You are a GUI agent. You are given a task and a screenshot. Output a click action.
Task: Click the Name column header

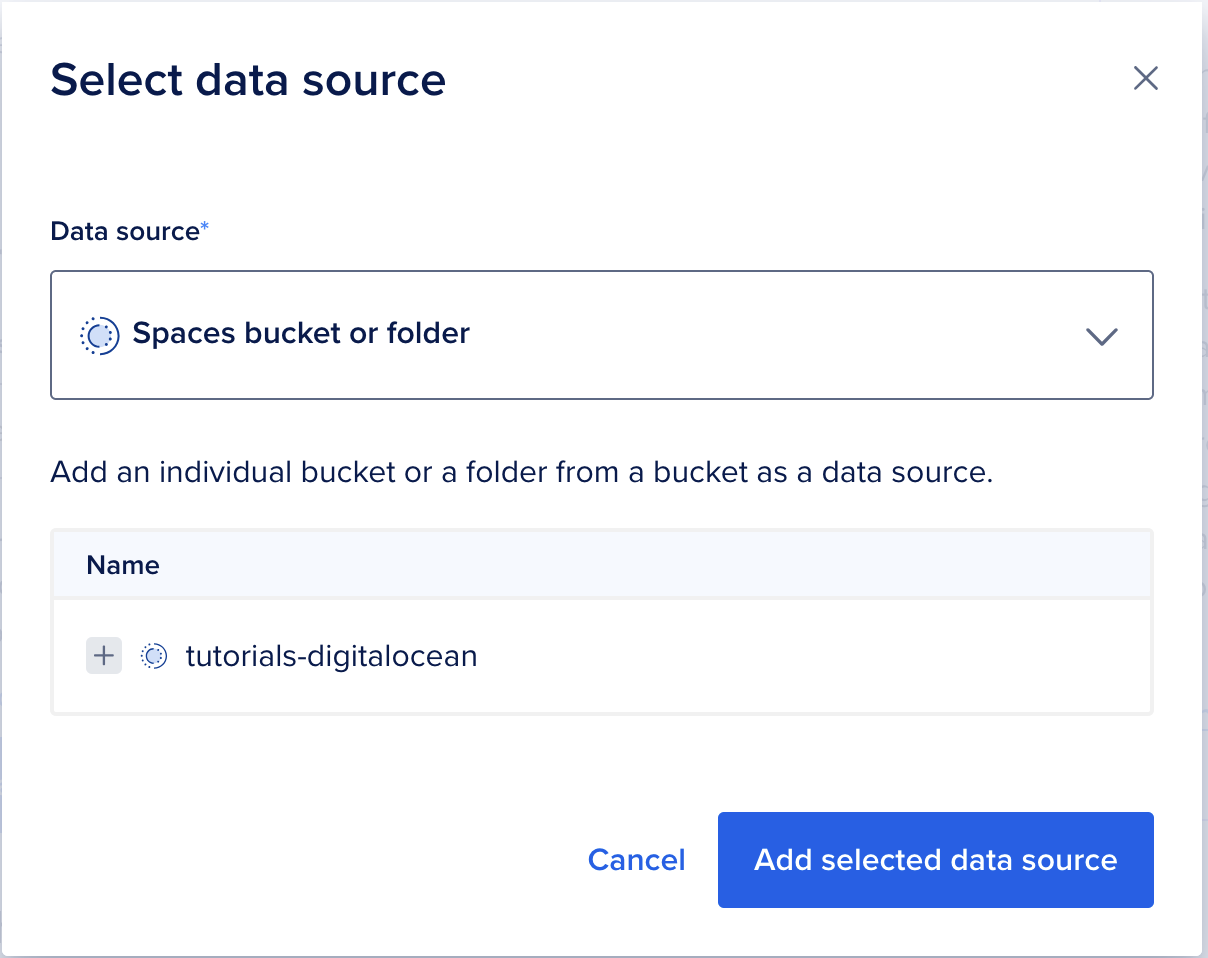pyautogui.click(x=123, y=565)
